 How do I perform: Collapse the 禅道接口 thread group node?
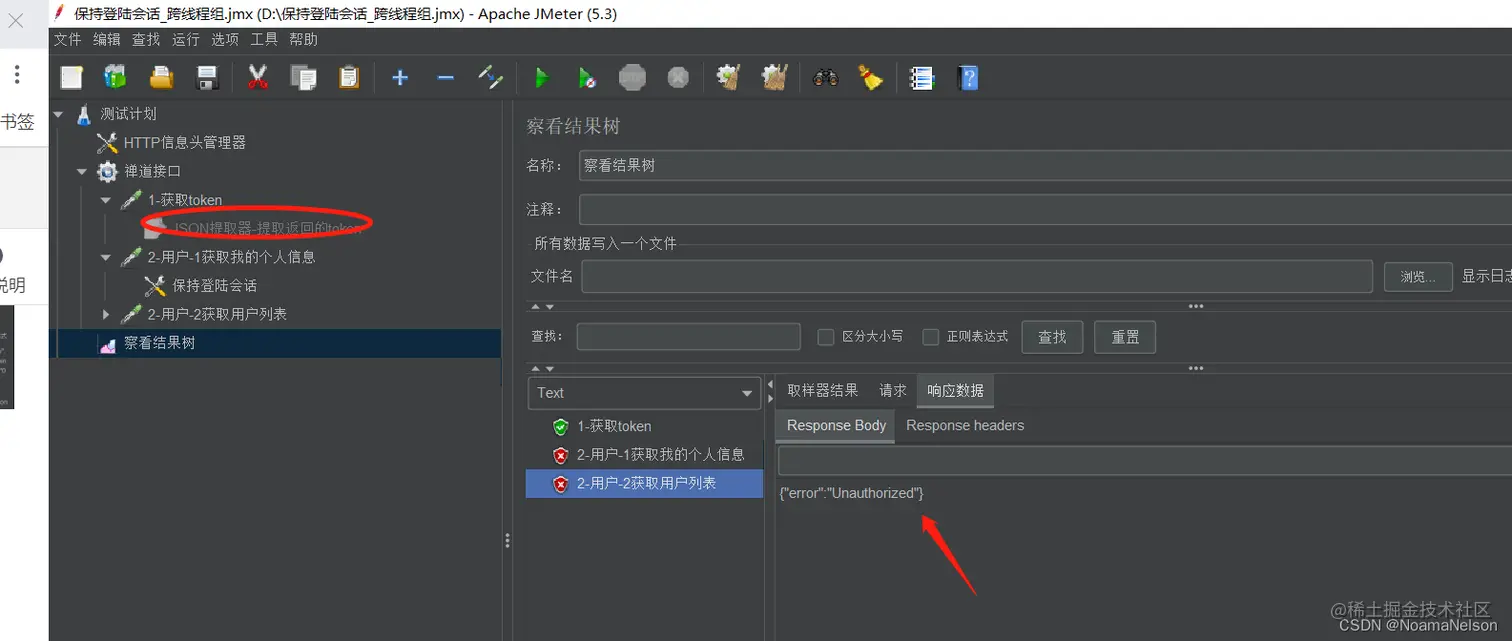[81, 171]
